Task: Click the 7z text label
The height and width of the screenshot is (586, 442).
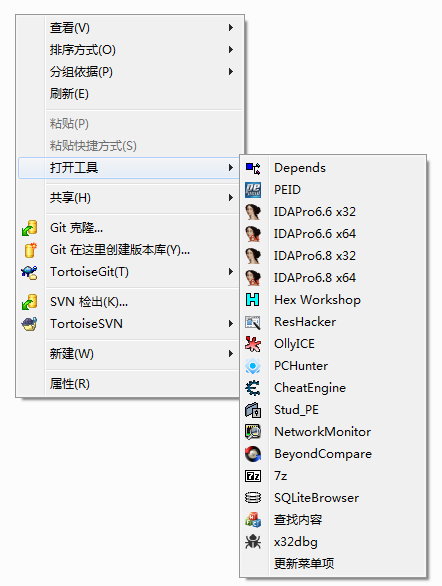Action: (x=281, y=476)
